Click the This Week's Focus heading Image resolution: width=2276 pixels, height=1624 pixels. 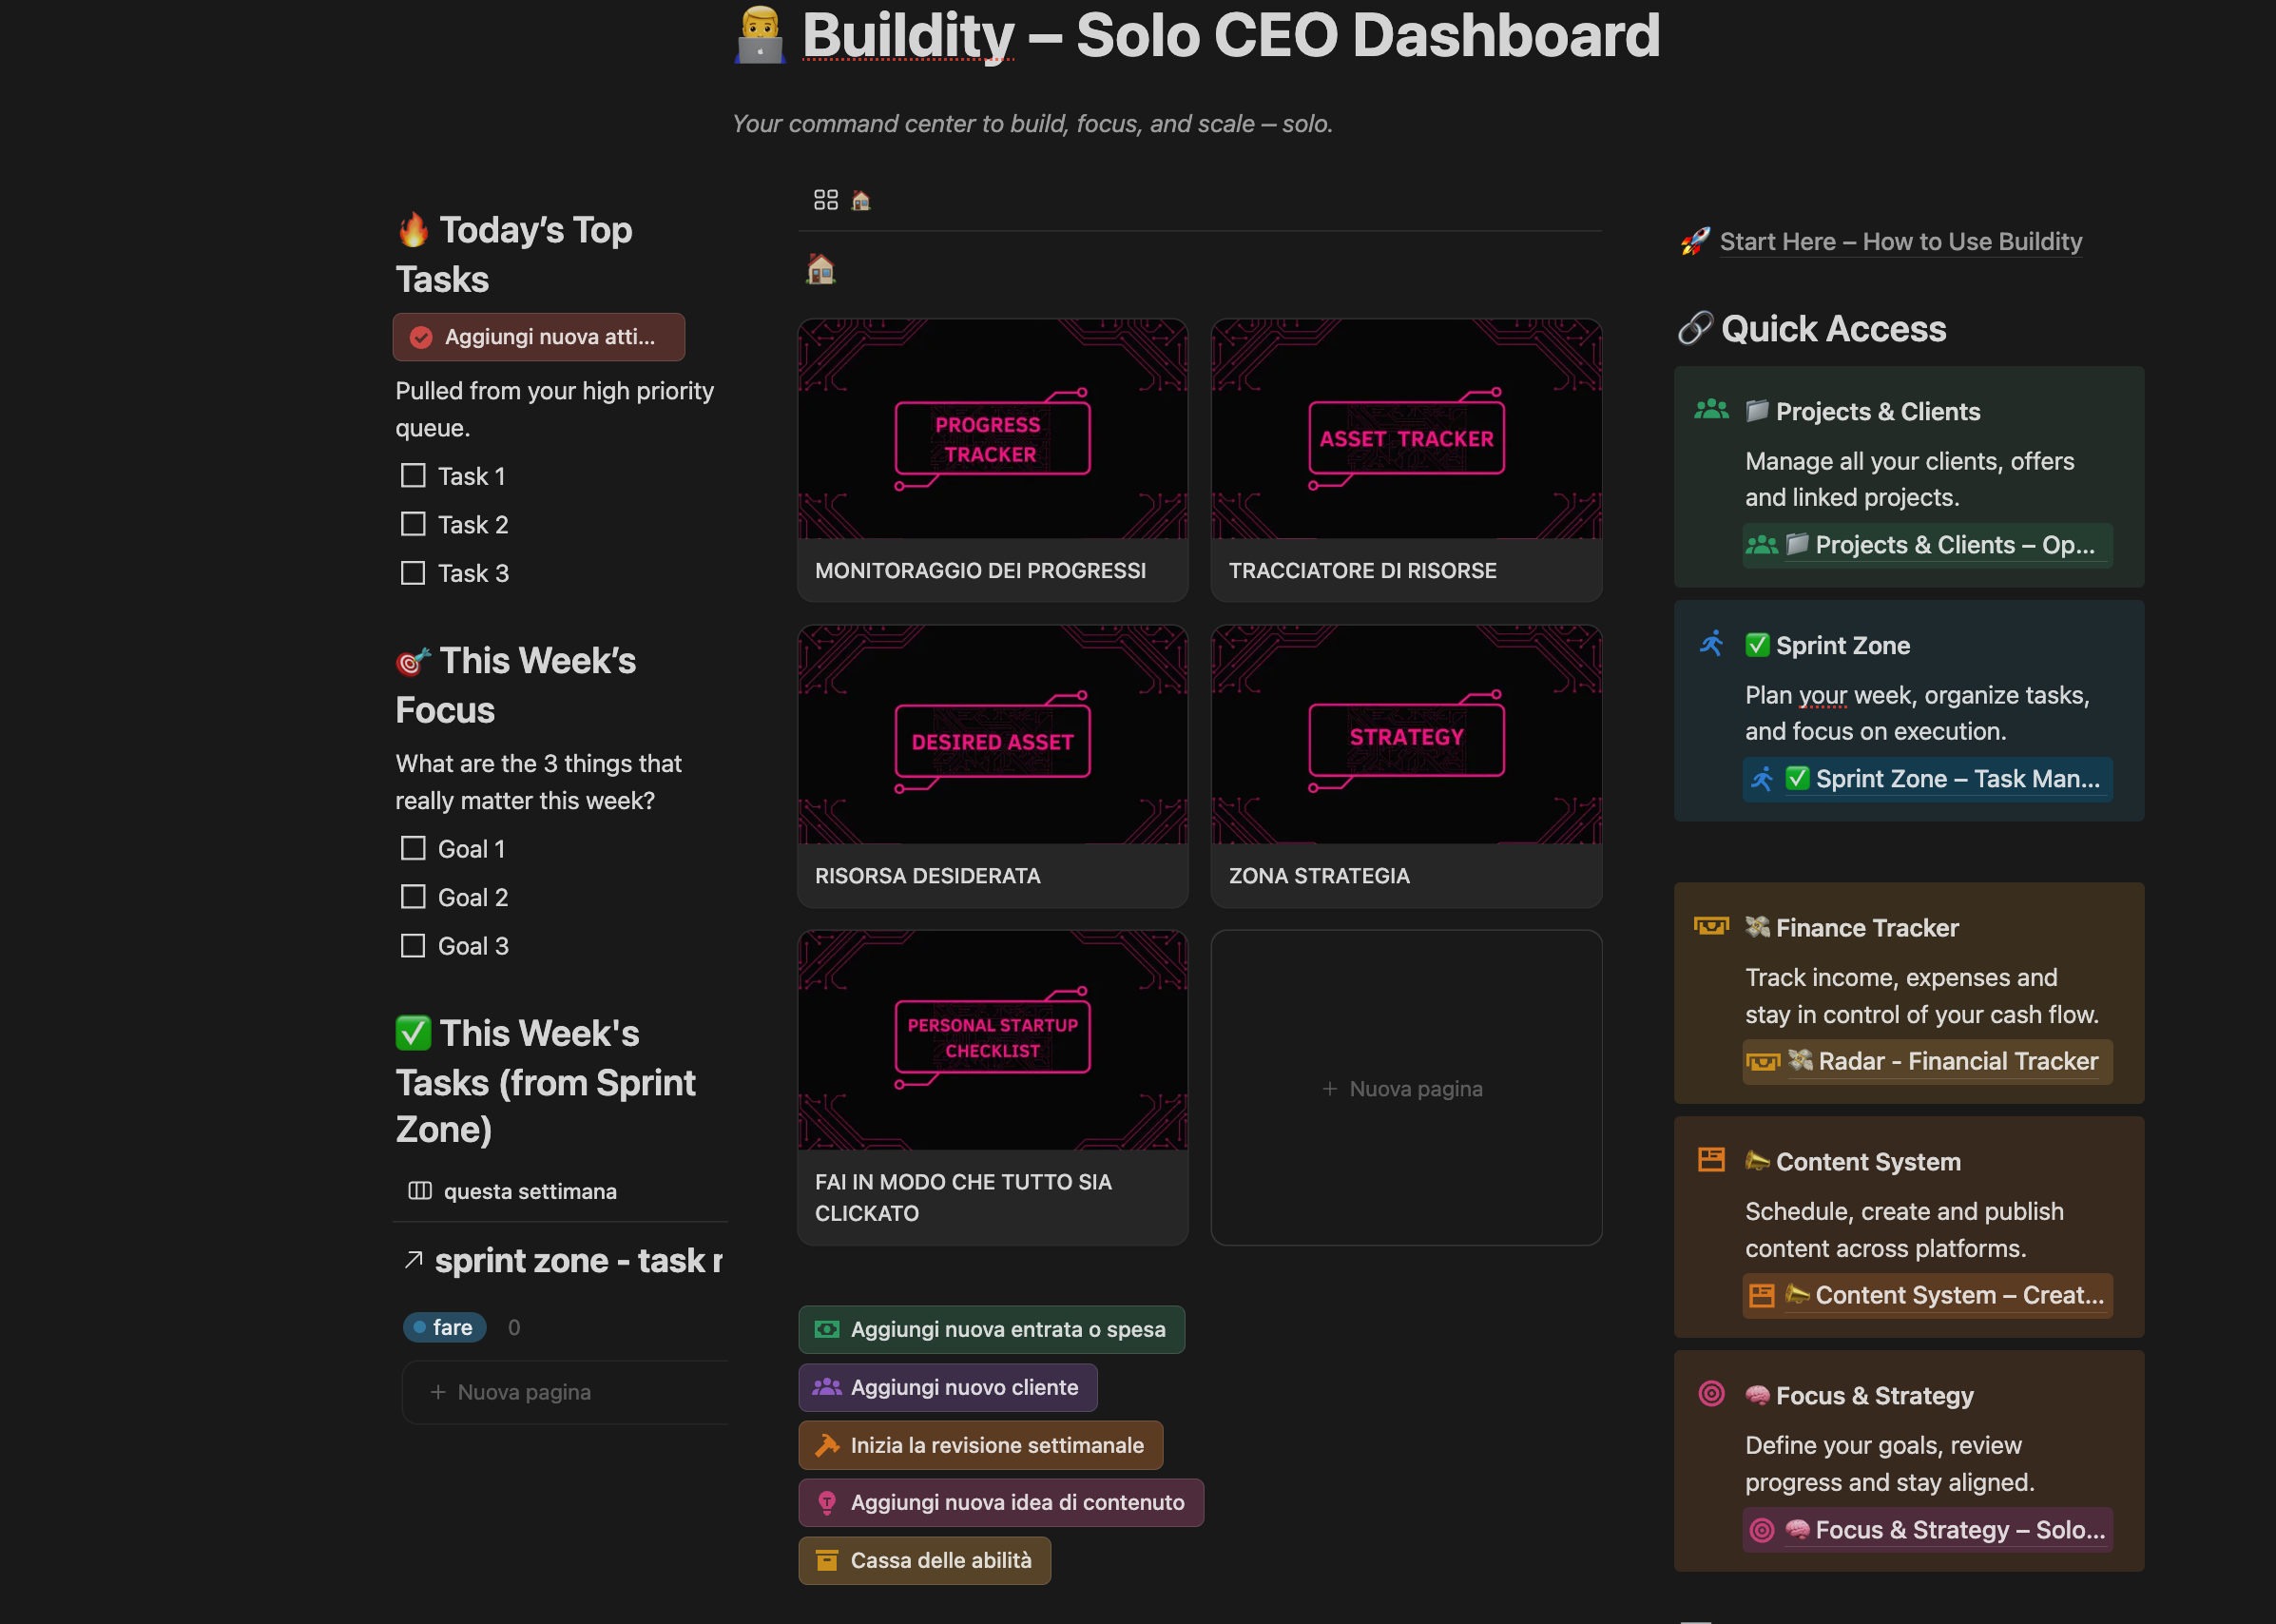(516, 685)
